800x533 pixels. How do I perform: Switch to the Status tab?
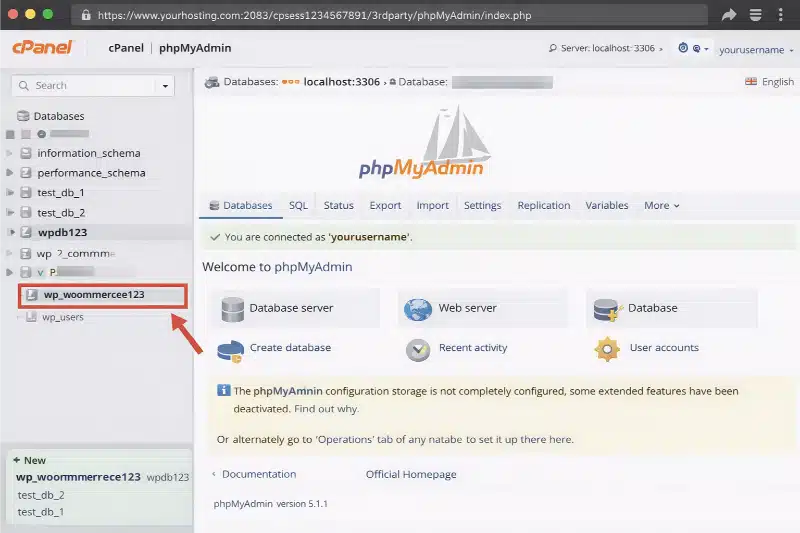tap(338, 206)
